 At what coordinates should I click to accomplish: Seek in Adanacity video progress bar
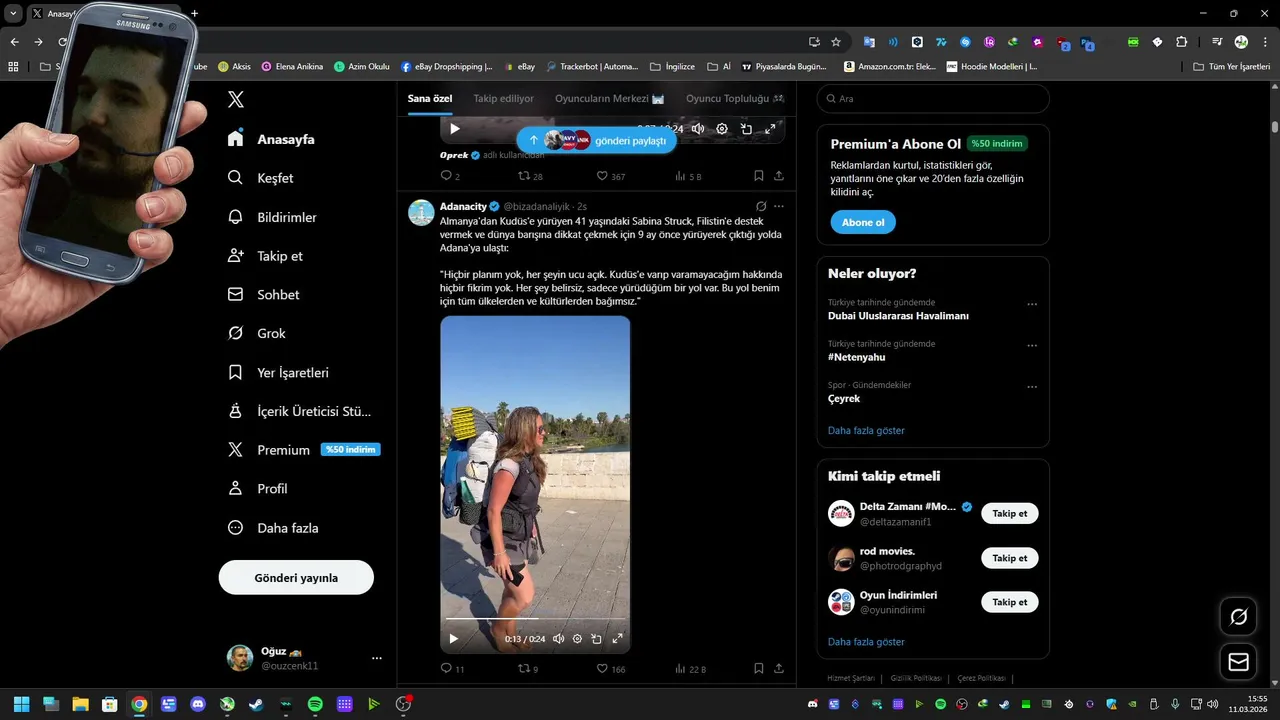(x=535, y=619)
